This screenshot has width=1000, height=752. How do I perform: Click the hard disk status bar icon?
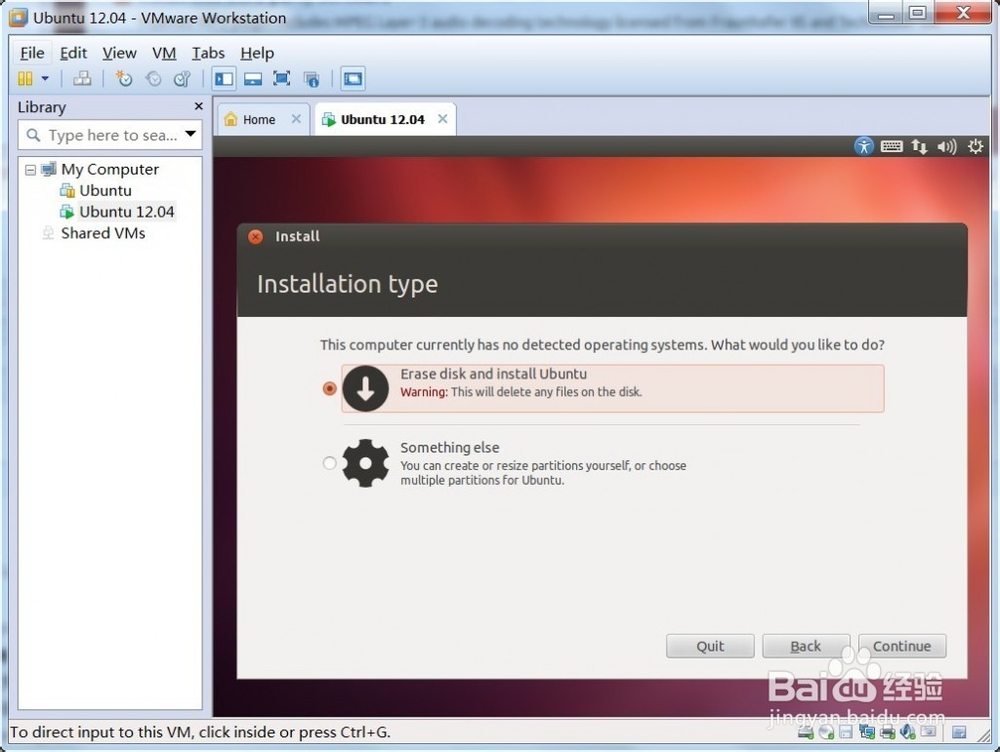coord(805,732)
